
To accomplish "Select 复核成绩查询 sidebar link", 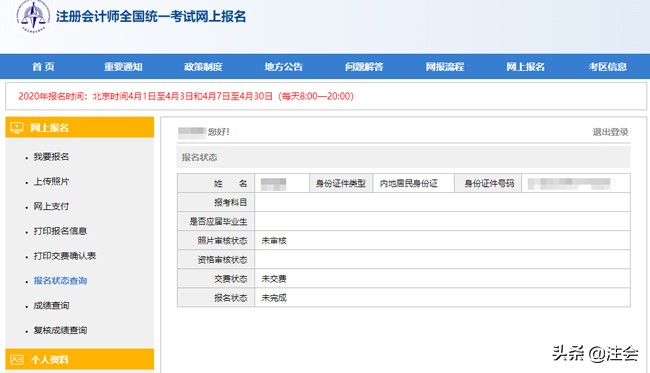I will tap(61, 330).
